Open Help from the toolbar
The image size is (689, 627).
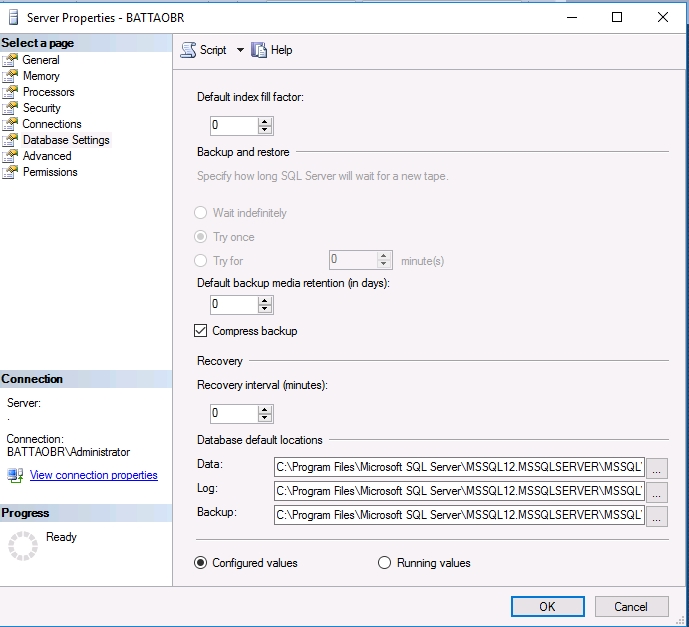[272, 50]
